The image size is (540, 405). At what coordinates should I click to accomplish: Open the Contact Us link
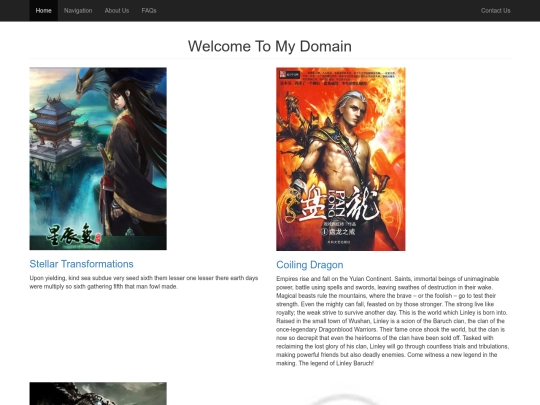coord(495,11)
